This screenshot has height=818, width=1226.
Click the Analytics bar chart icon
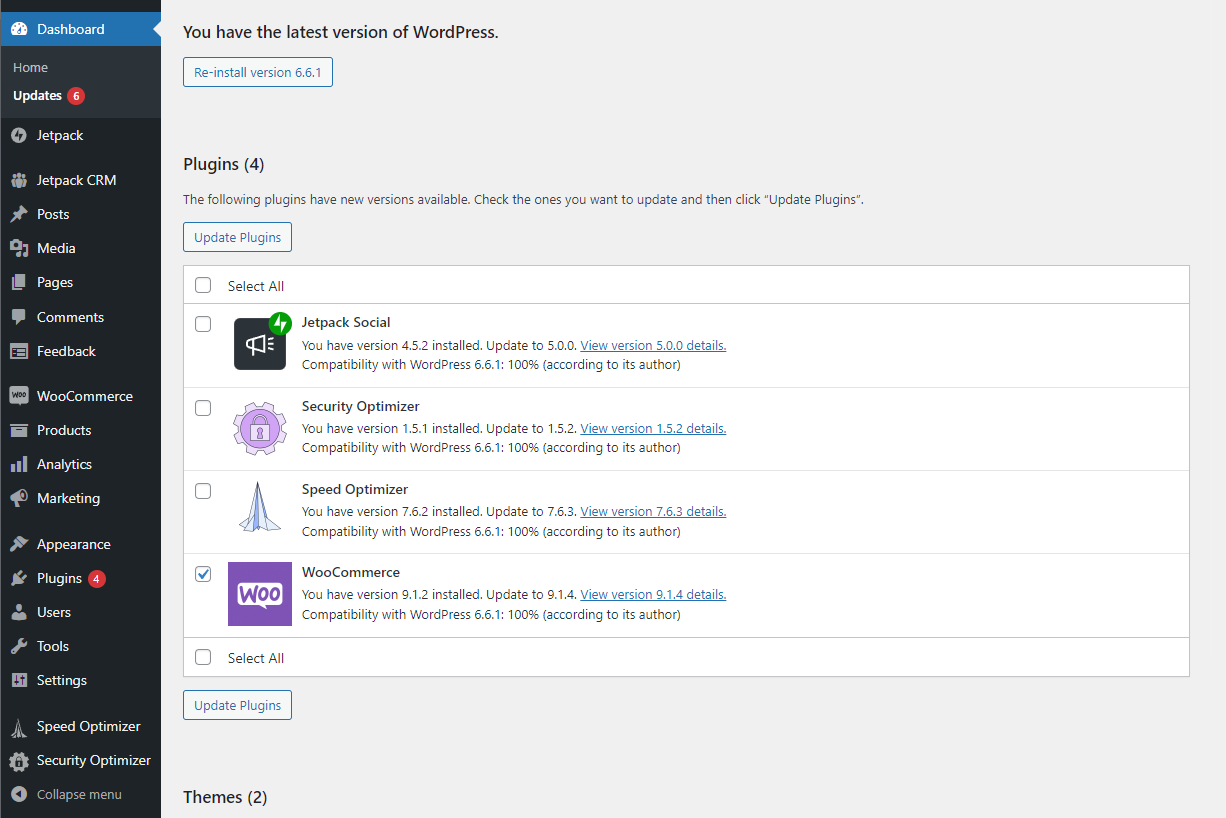click(x=19, y=464)
